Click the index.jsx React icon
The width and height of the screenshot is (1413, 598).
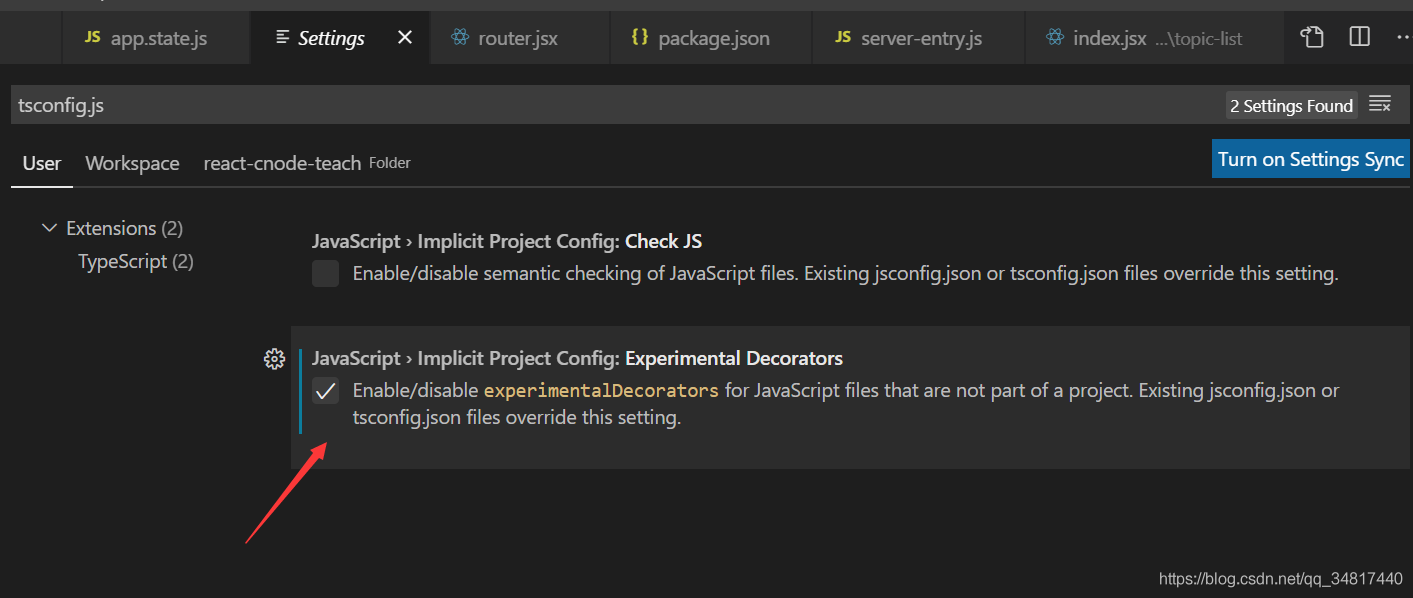point(1055,38)
